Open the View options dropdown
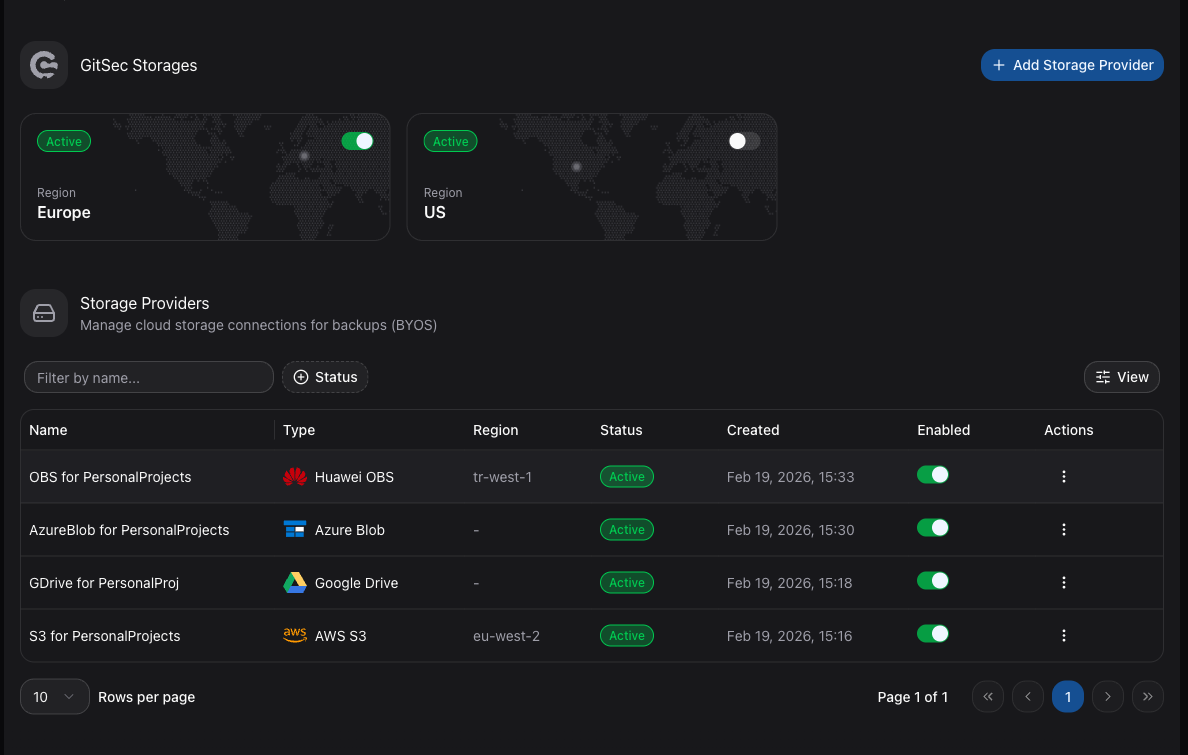Viewport: 1188px width, 755px height. pos(1121,377)
